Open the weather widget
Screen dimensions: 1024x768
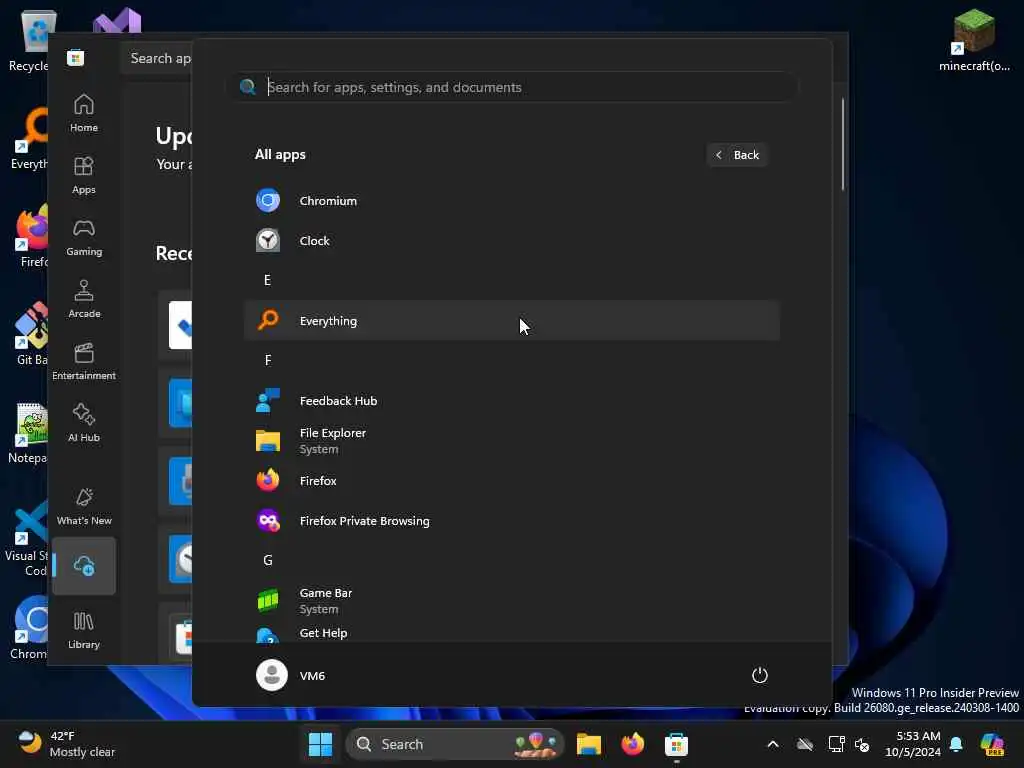pos(65,744)
